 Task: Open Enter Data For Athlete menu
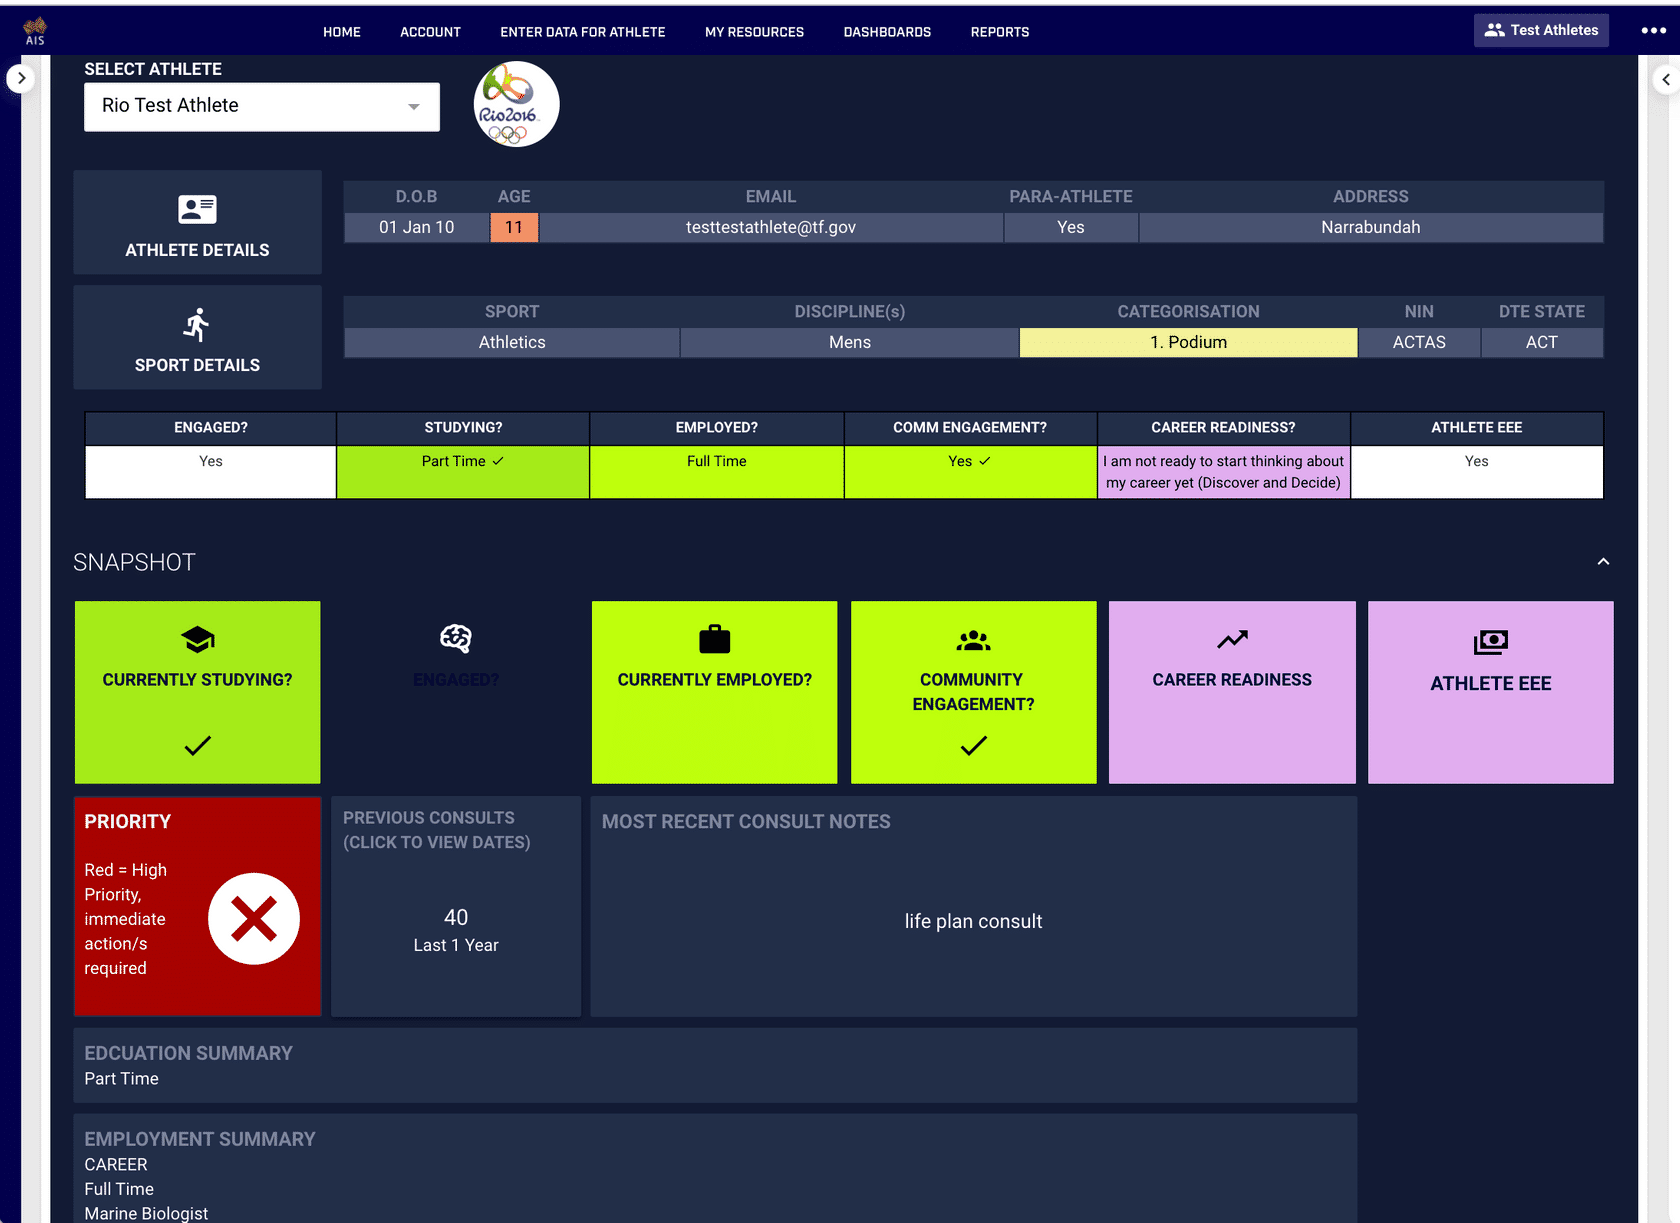(x=583, y=32)
